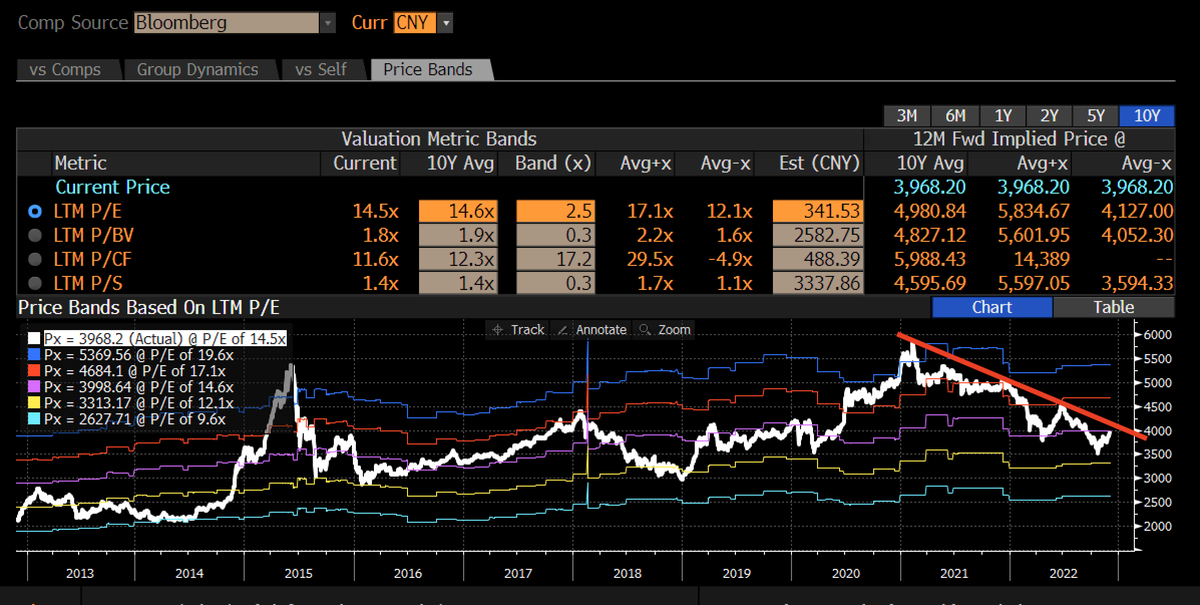The width and height of the screenshot is (1200, 605).
Task: Click purple swatch for P/E 14.6x band
Action: coord(33,388)
